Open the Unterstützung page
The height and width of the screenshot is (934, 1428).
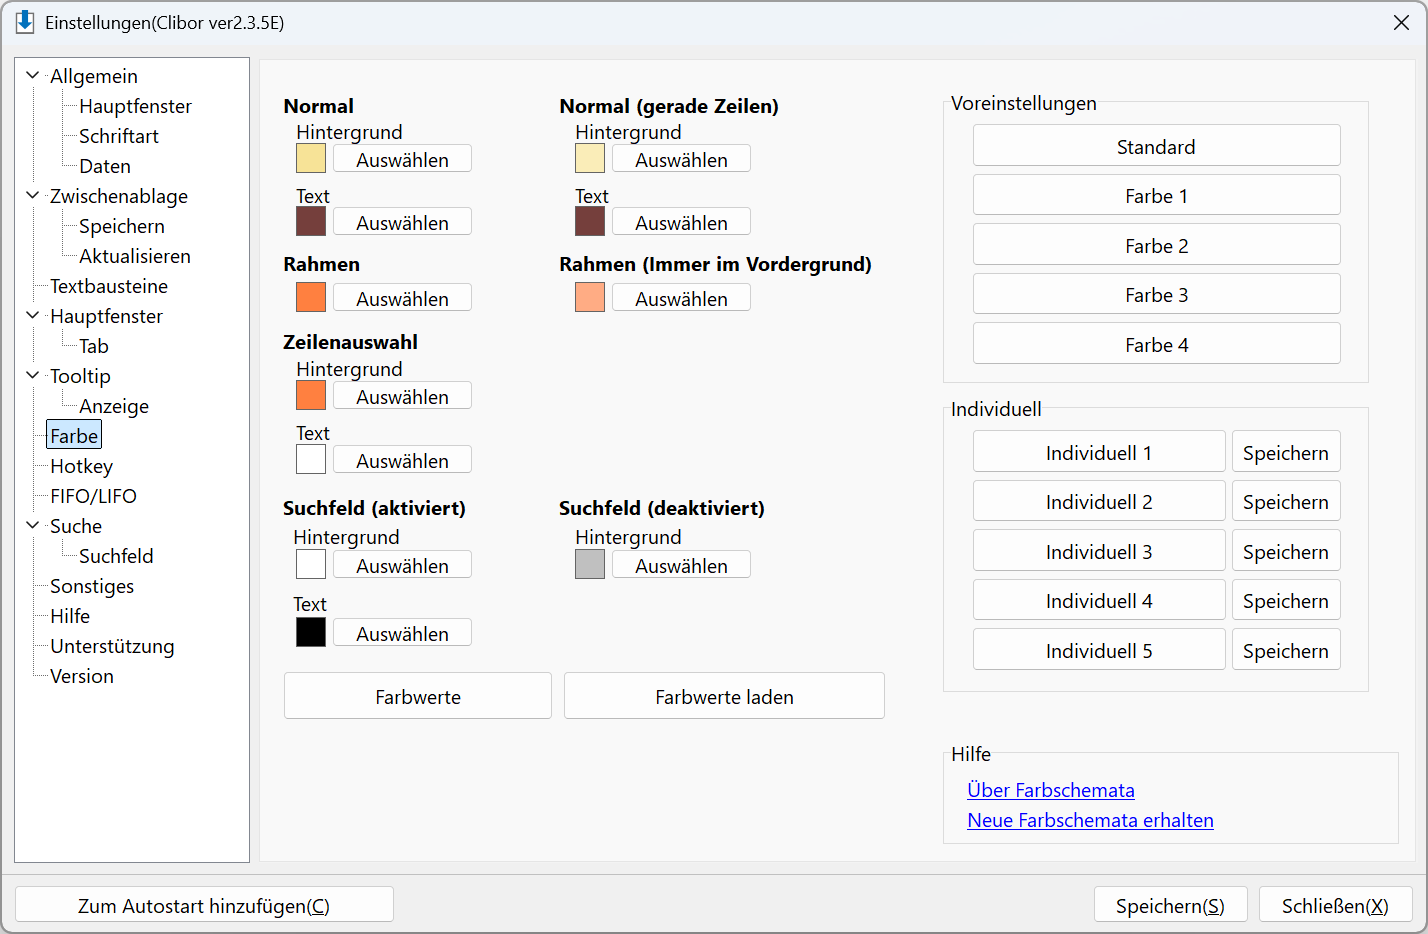(x=112, y=646)
